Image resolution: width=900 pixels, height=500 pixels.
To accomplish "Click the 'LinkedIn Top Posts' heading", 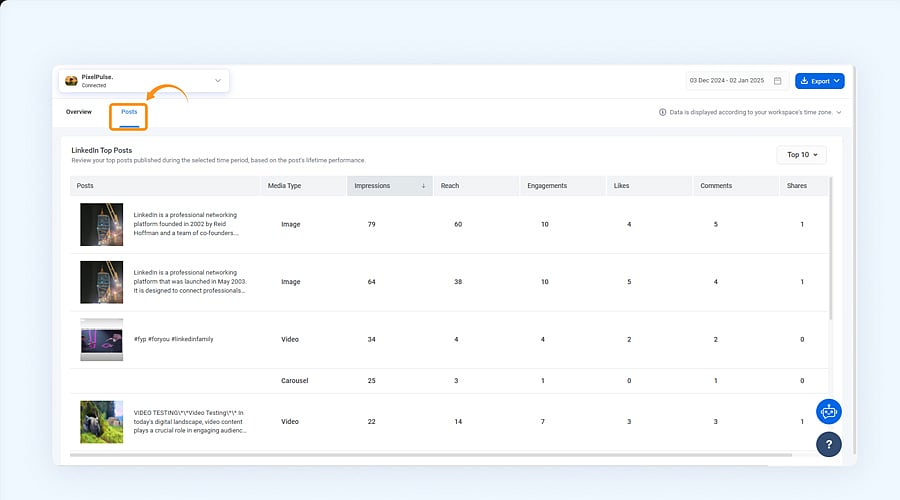I will [x=102, y=150].
